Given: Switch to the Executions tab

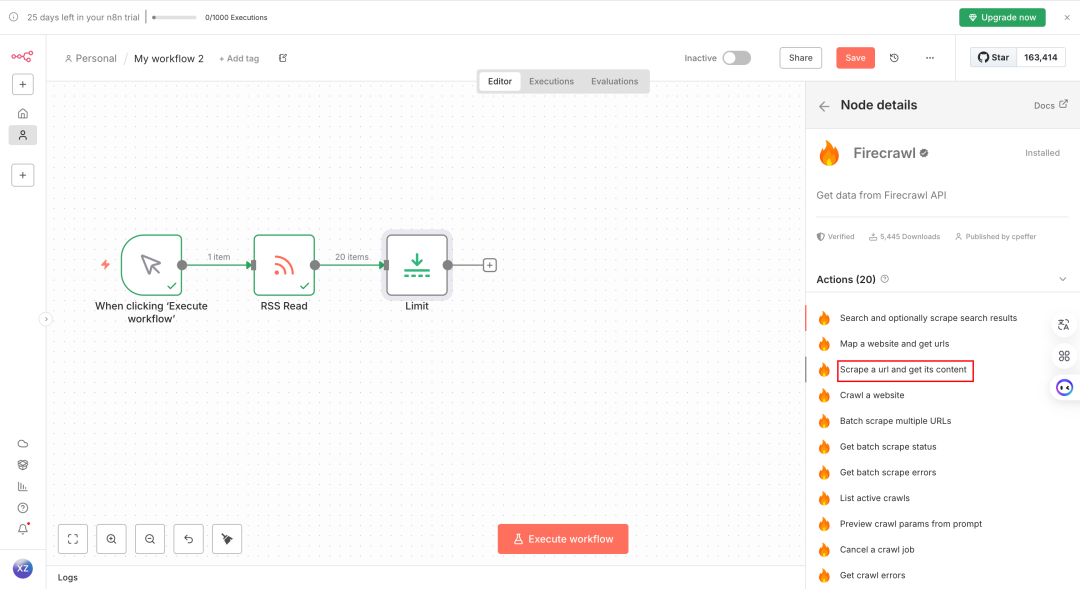Looking at the screenshot, I should (x=551, y=81).
